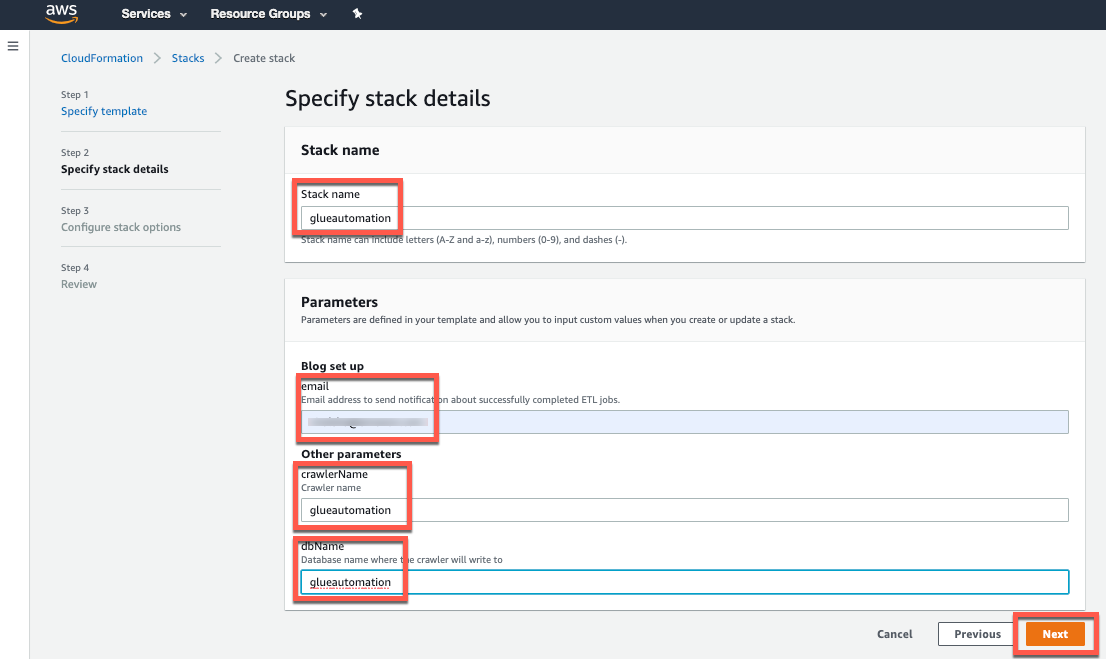
Task: Click the Parameters section heading
Action: point(339,302)
